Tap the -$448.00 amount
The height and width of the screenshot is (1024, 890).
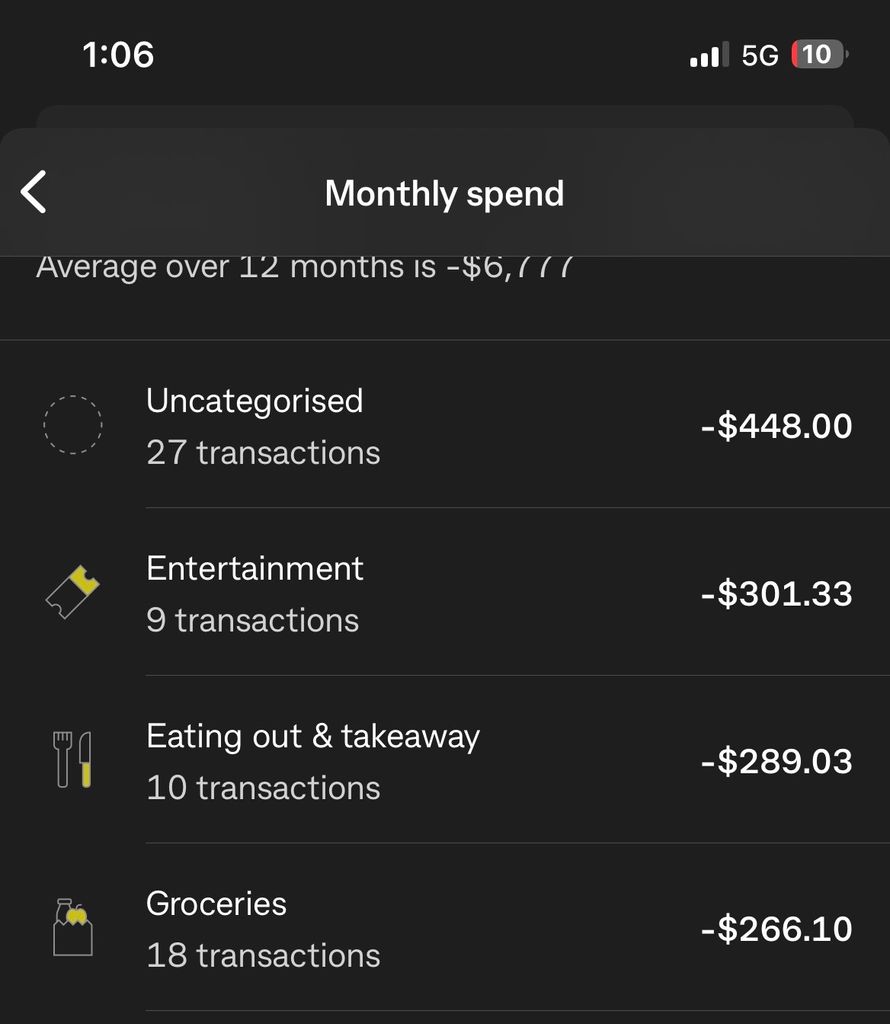tap(776, 426)
